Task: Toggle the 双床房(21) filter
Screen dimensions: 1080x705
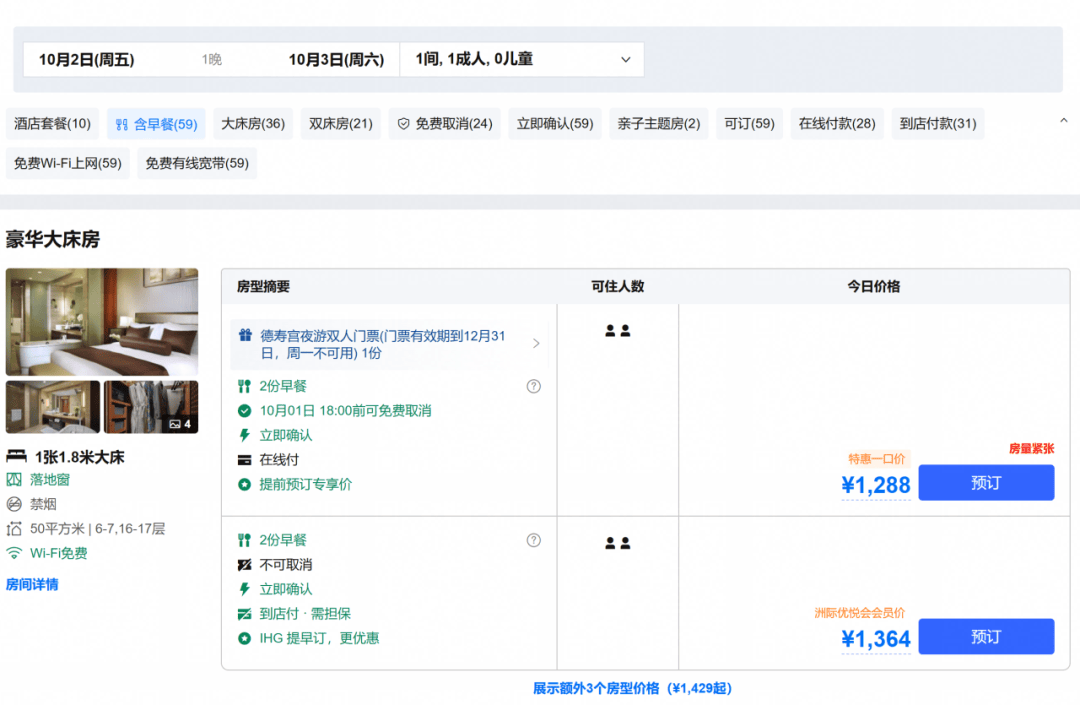Action: (340, 124)
